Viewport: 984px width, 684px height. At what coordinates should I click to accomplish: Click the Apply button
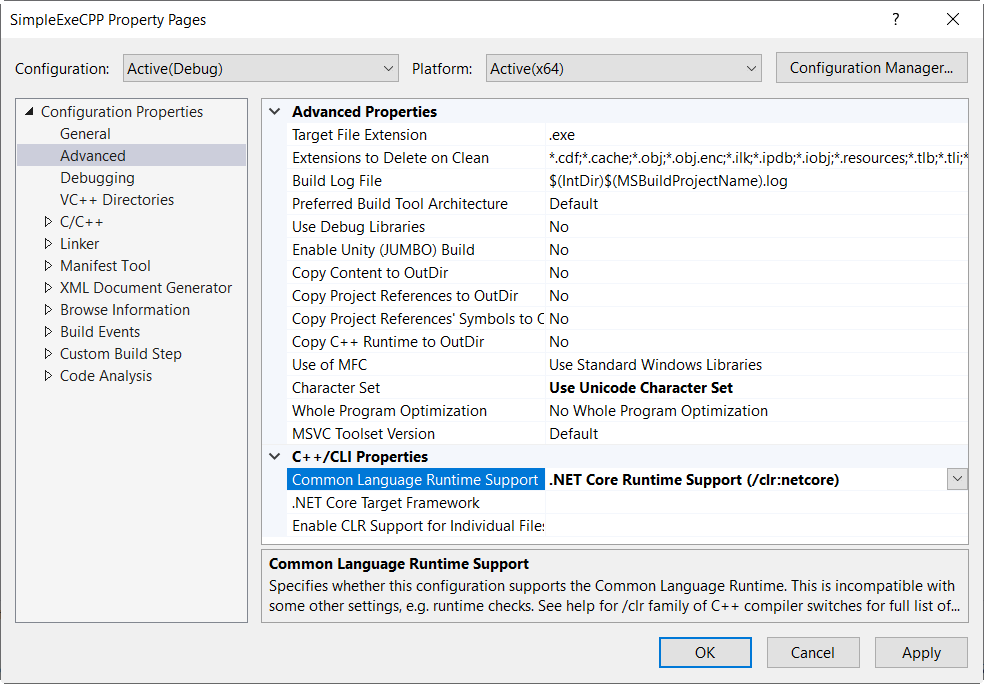point(920,653)
